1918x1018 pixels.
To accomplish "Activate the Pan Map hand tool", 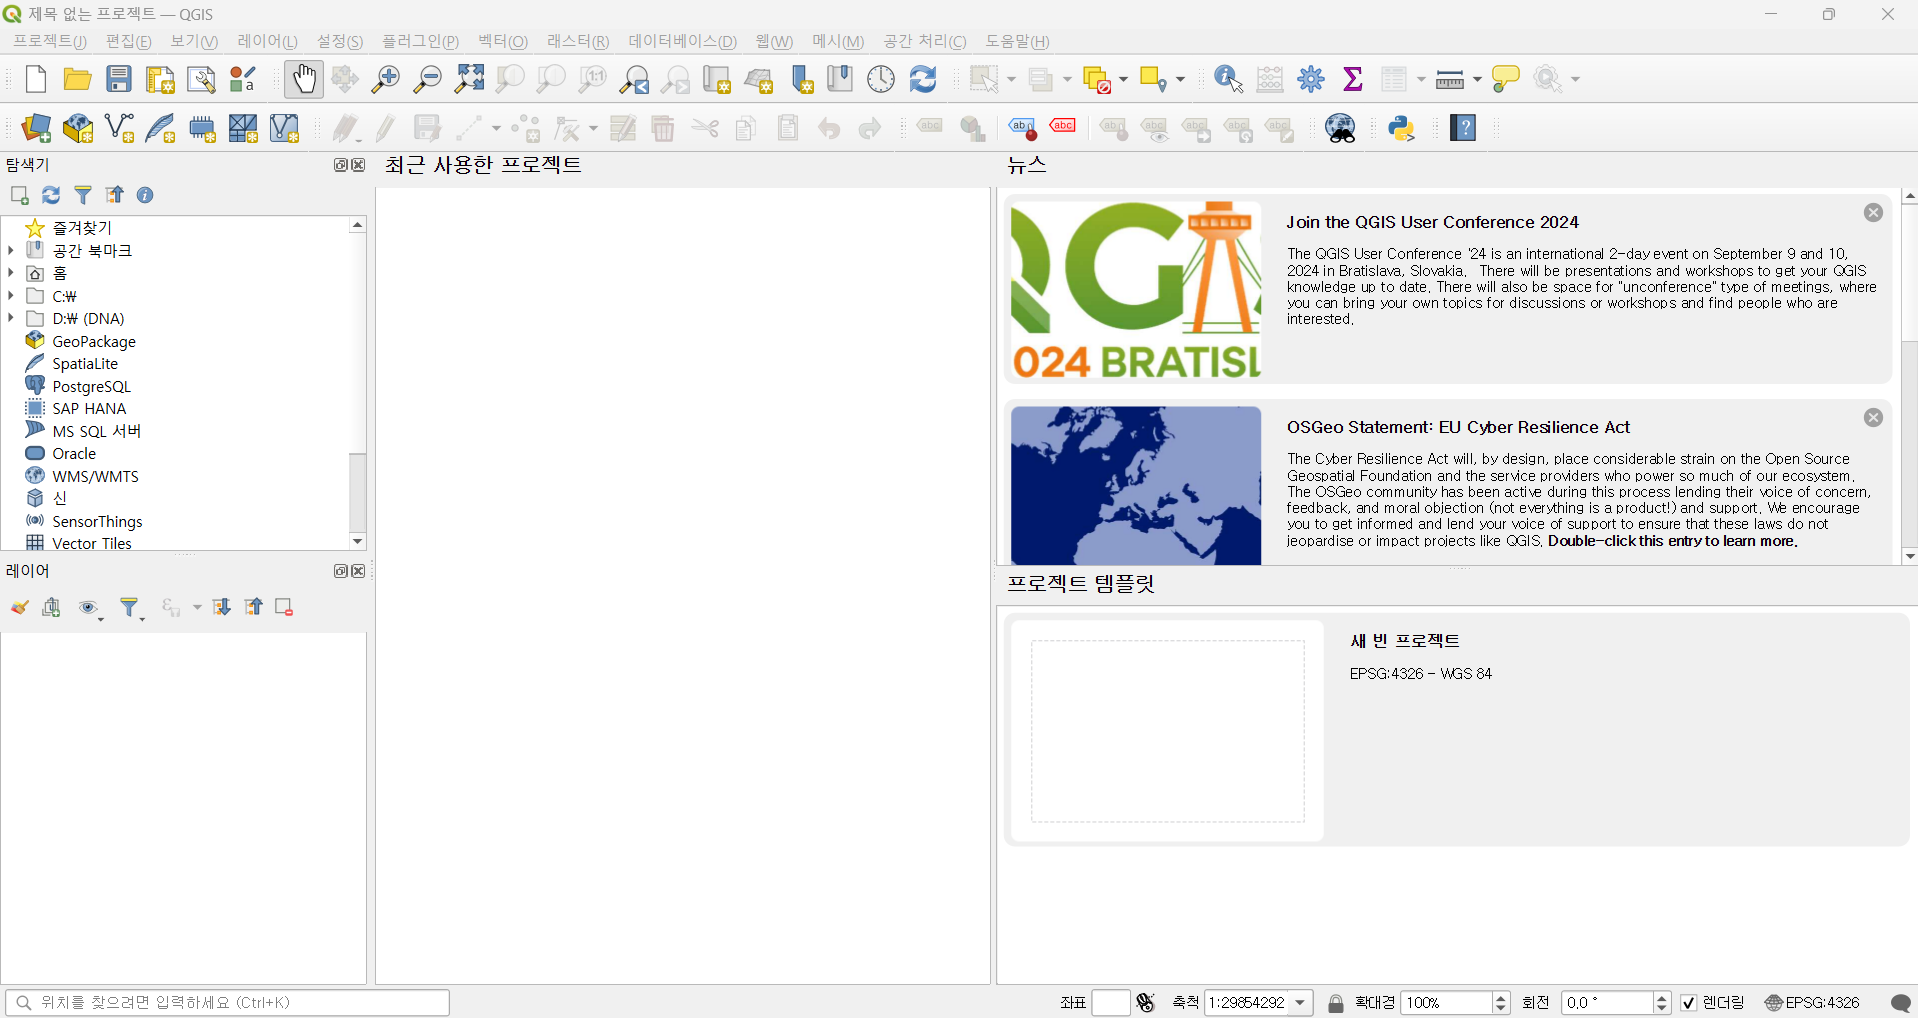I will coord(304,79).
